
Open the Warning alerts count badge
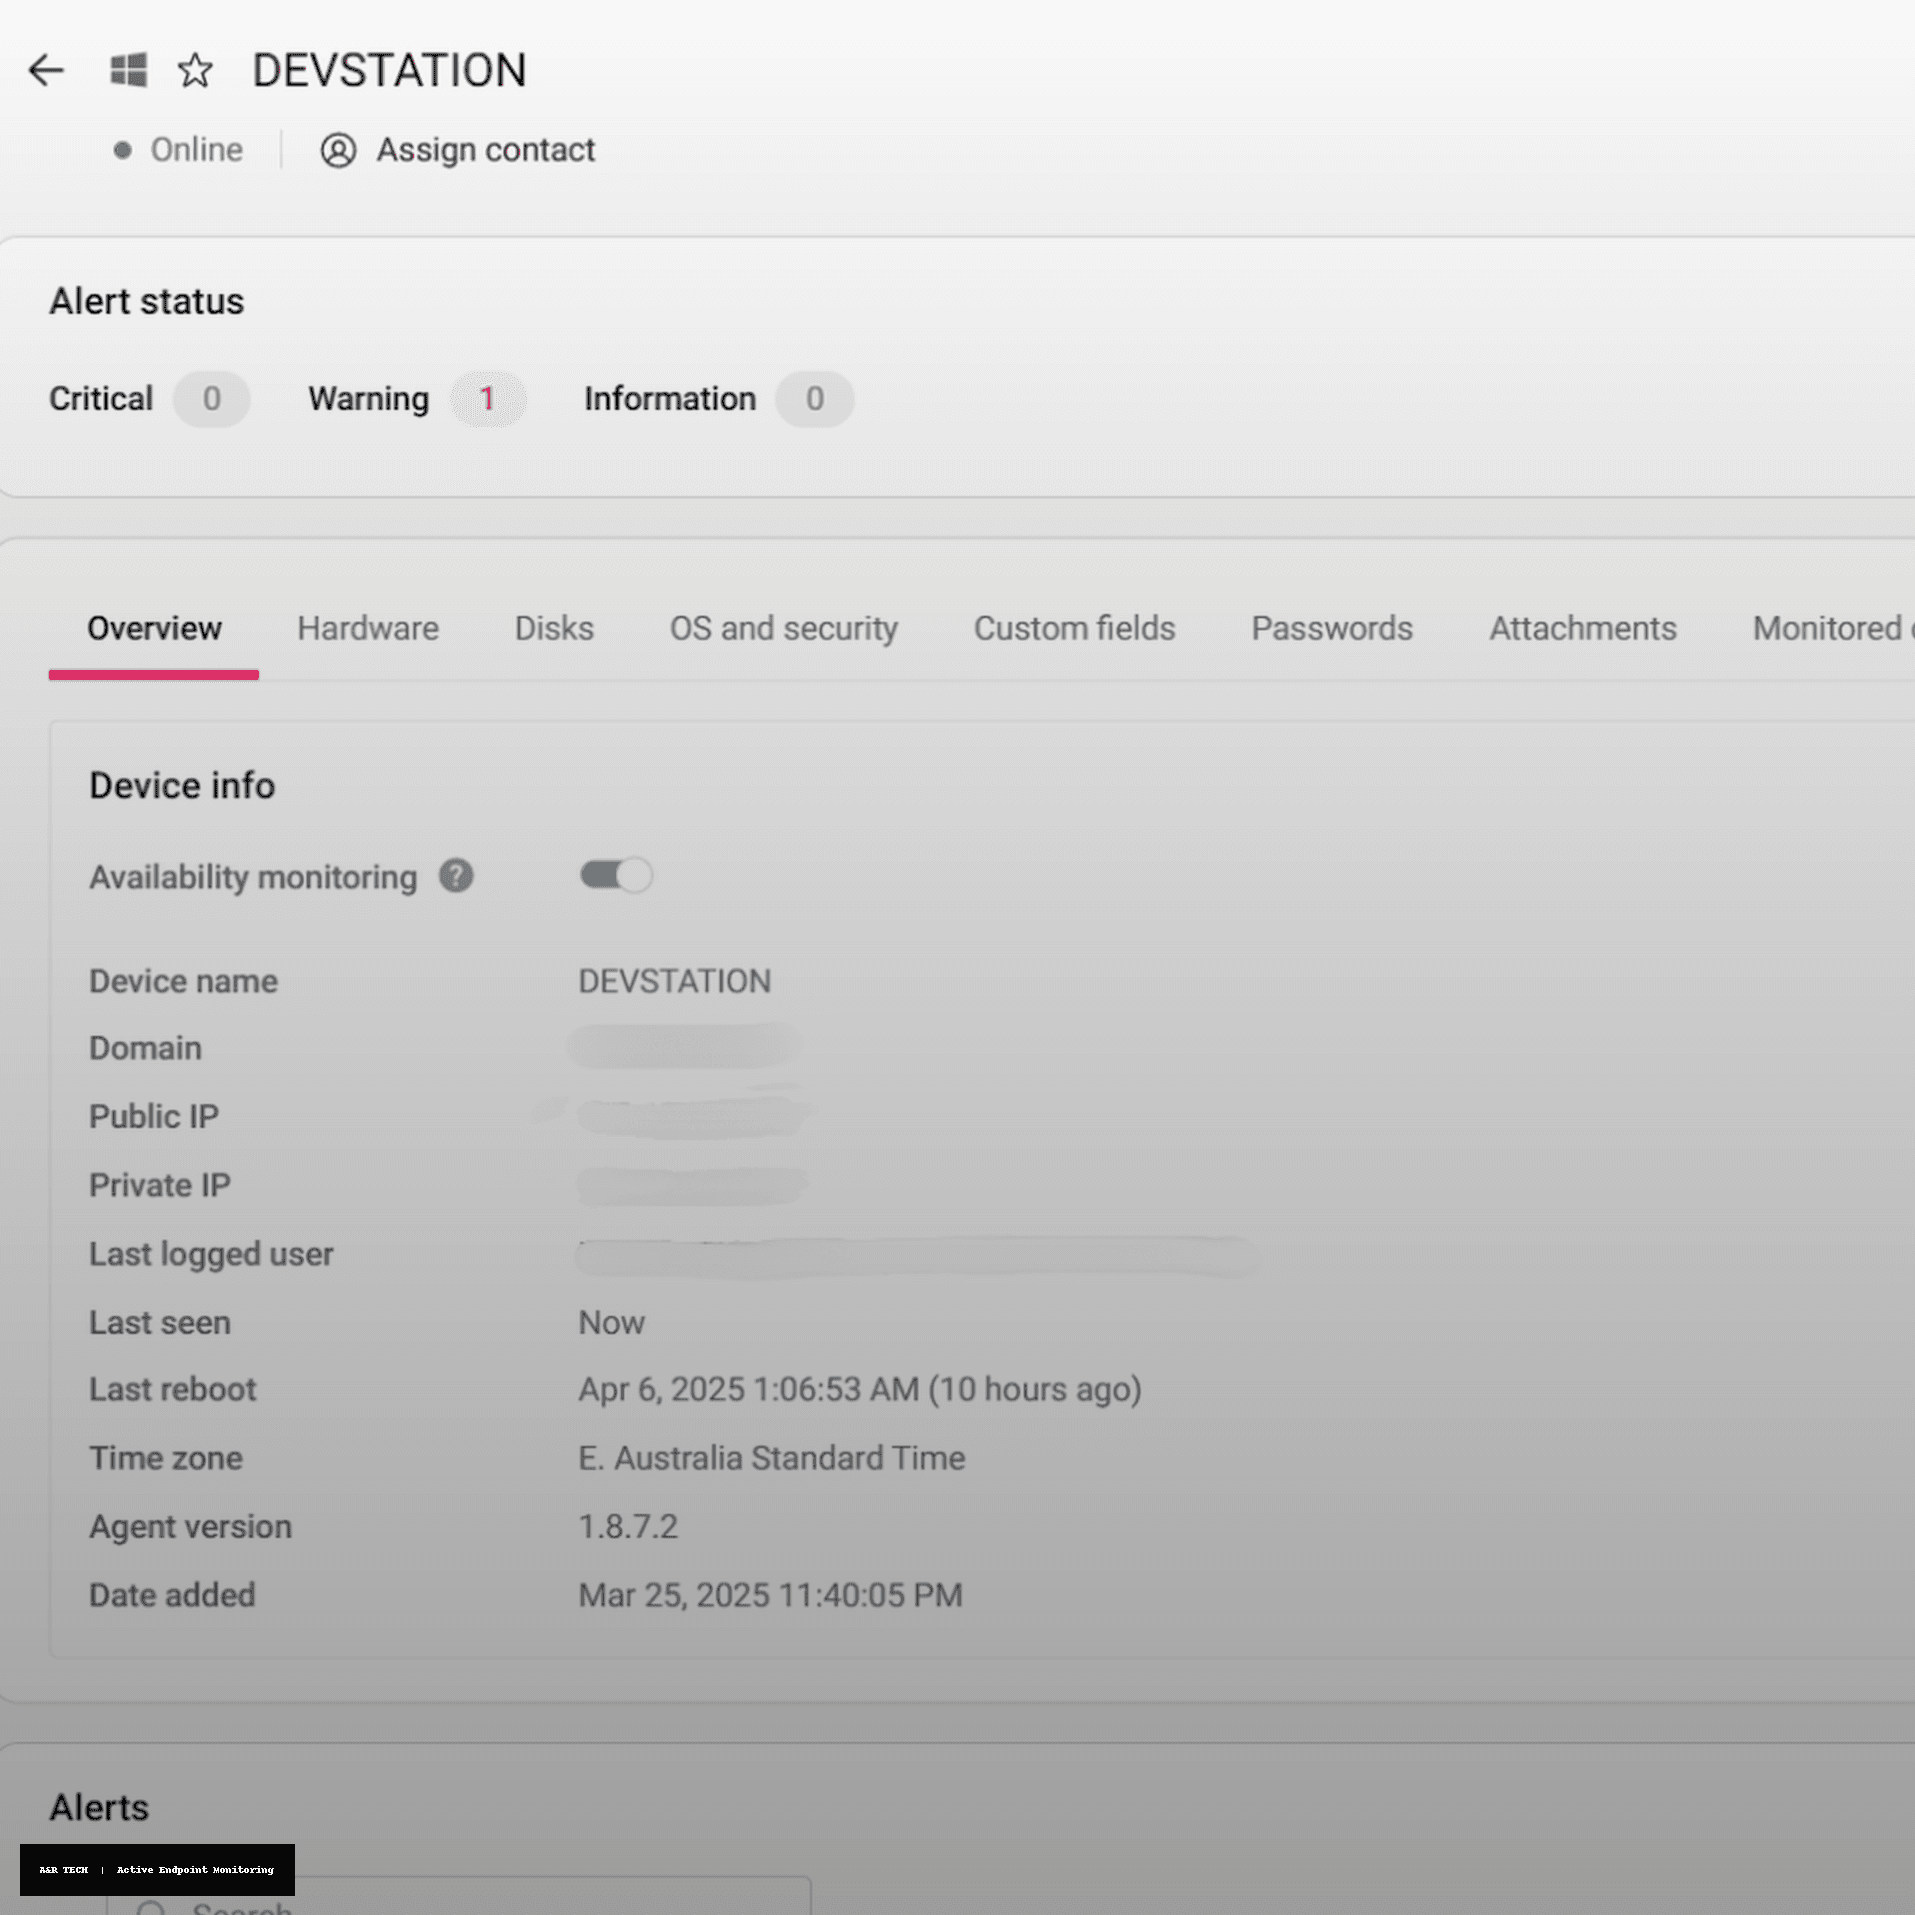tap(488, 399)
